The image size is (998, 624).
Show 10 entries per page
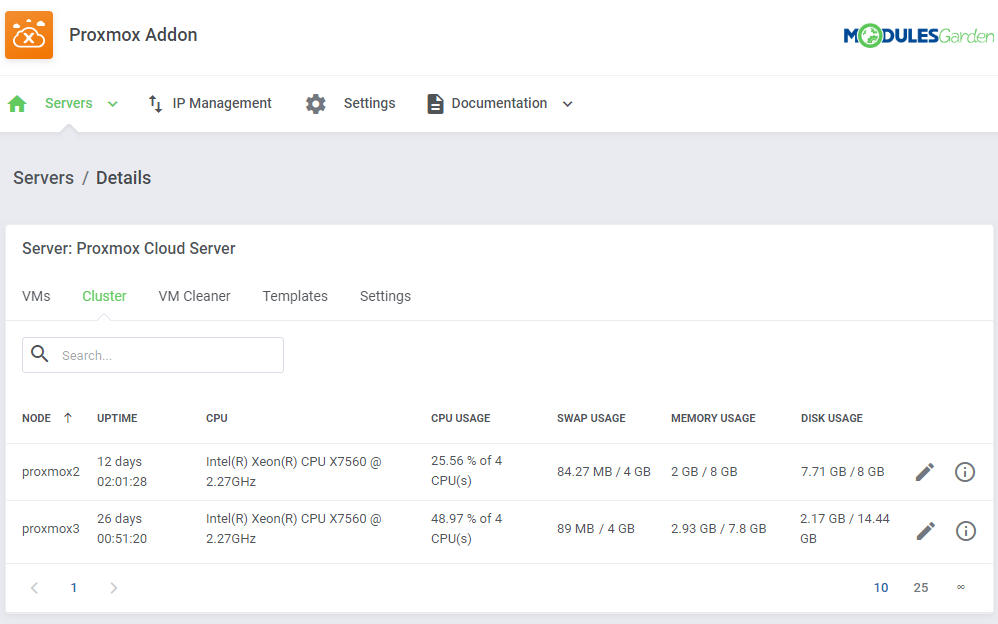881,588
